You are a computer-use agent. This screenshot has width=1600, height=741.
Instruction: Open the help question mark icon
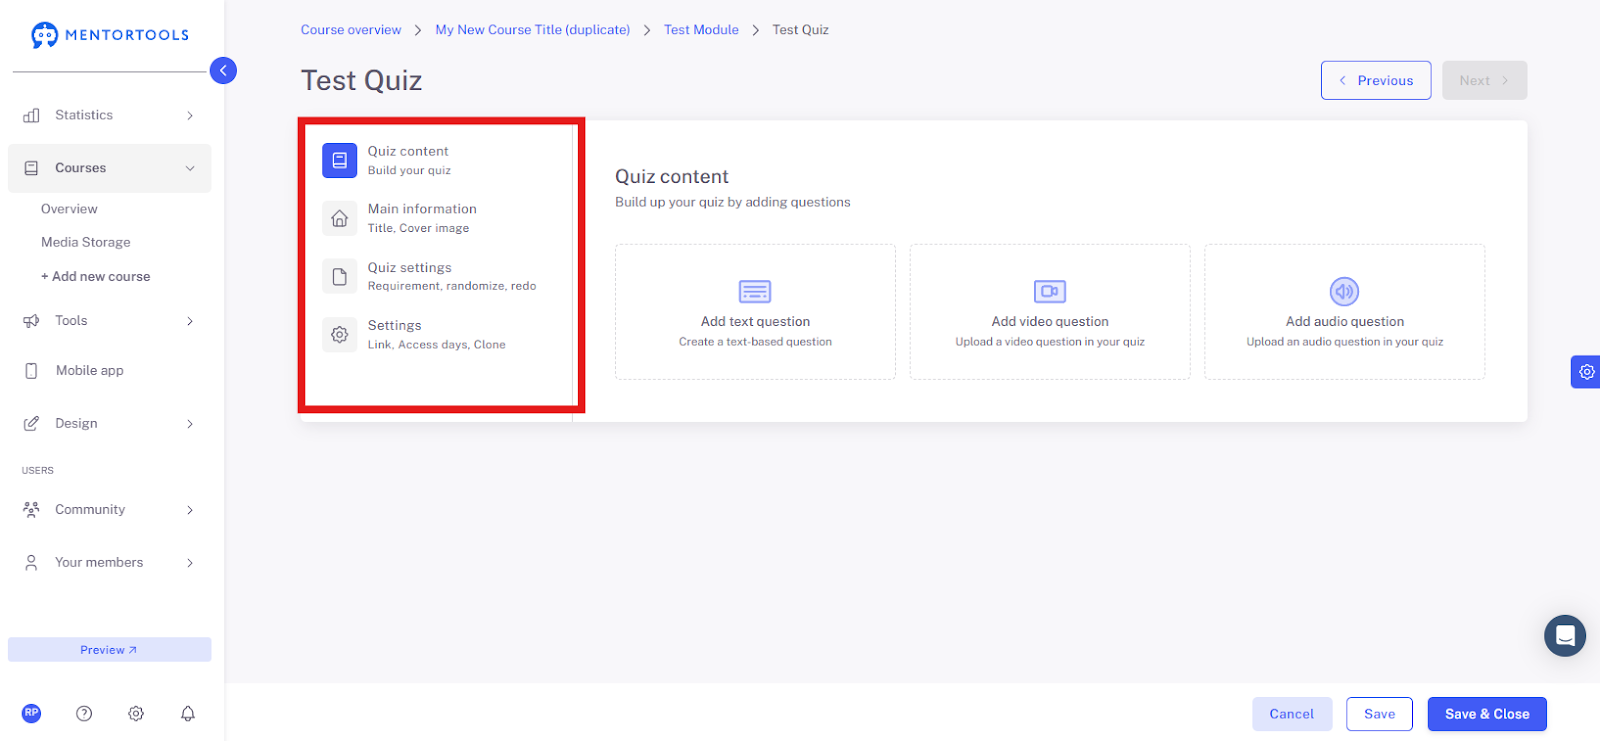(x=84, y=713)
